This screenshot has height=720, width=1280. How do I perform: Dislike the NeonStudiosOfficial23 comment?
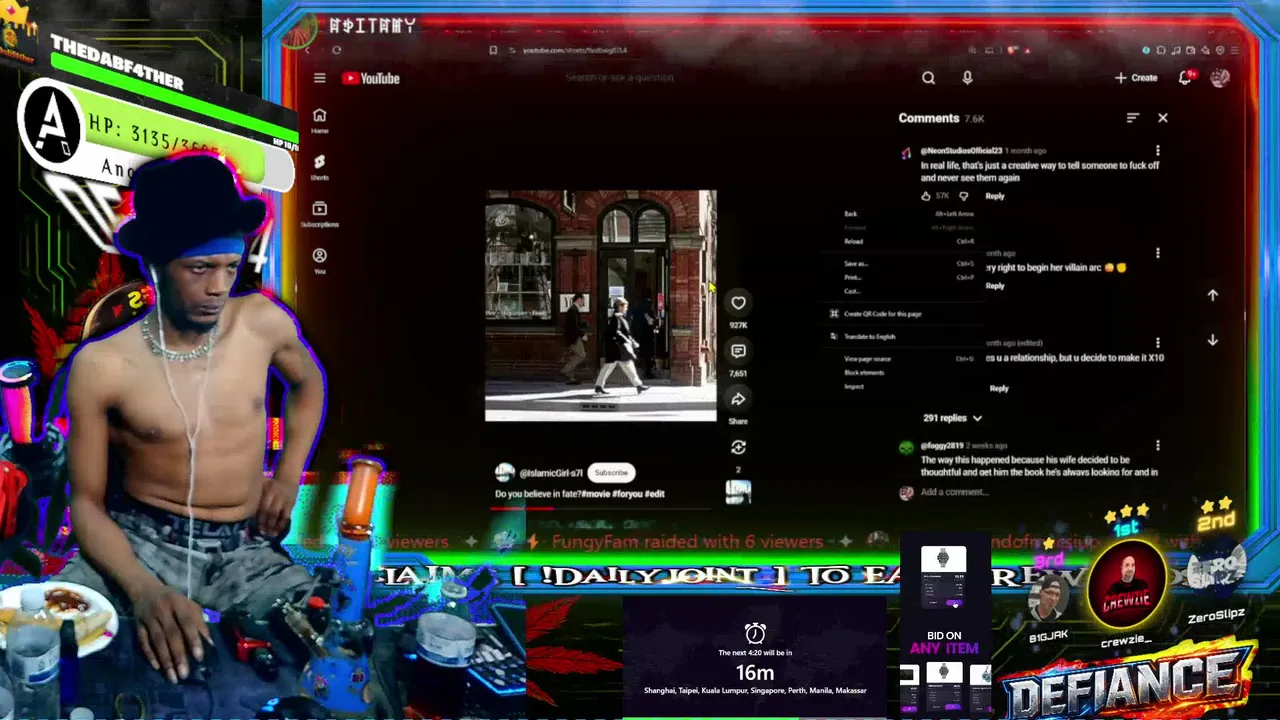coord(963,196)
